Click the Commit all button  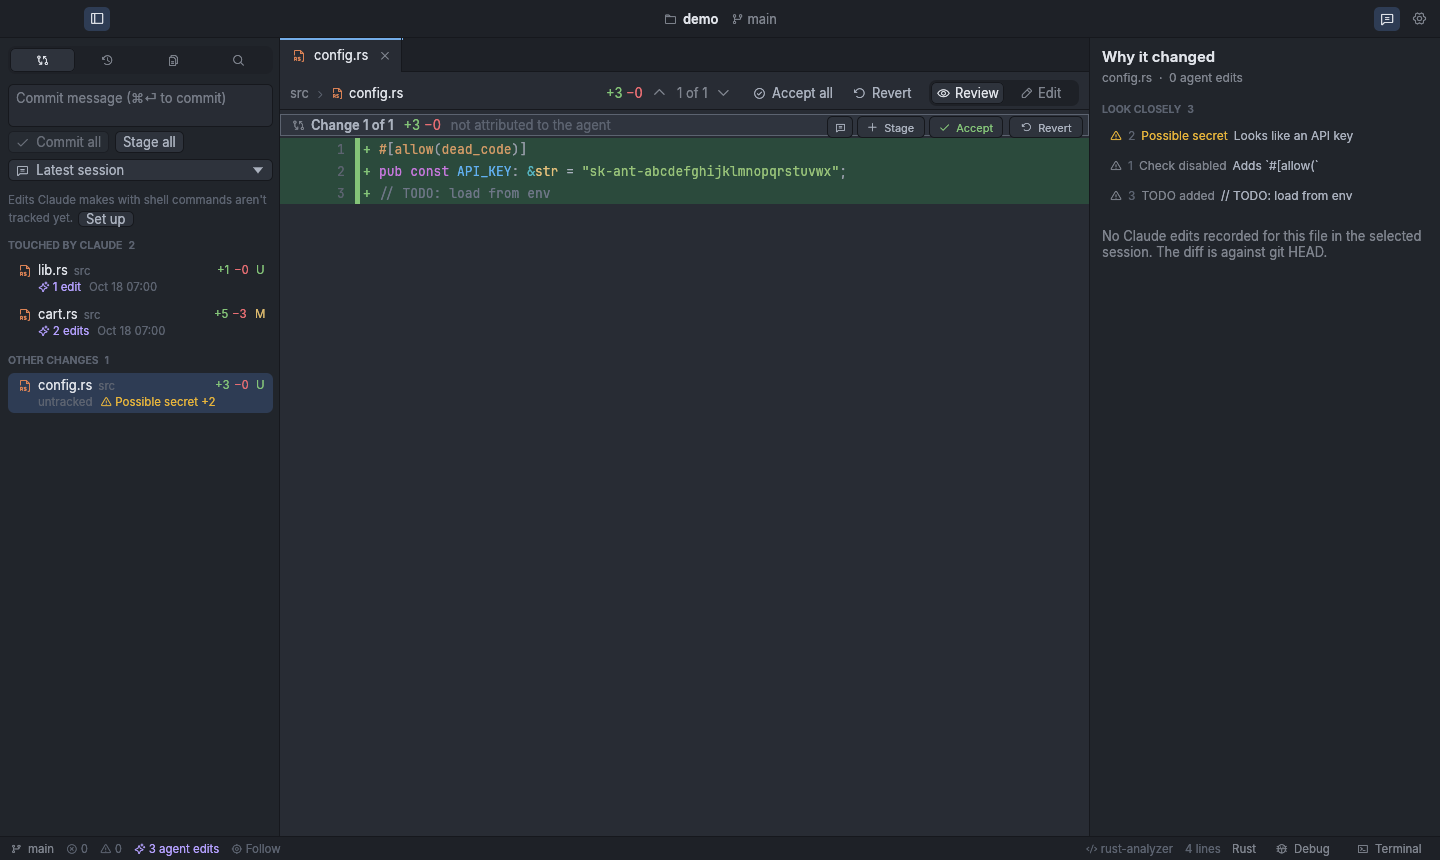(59, 142)
